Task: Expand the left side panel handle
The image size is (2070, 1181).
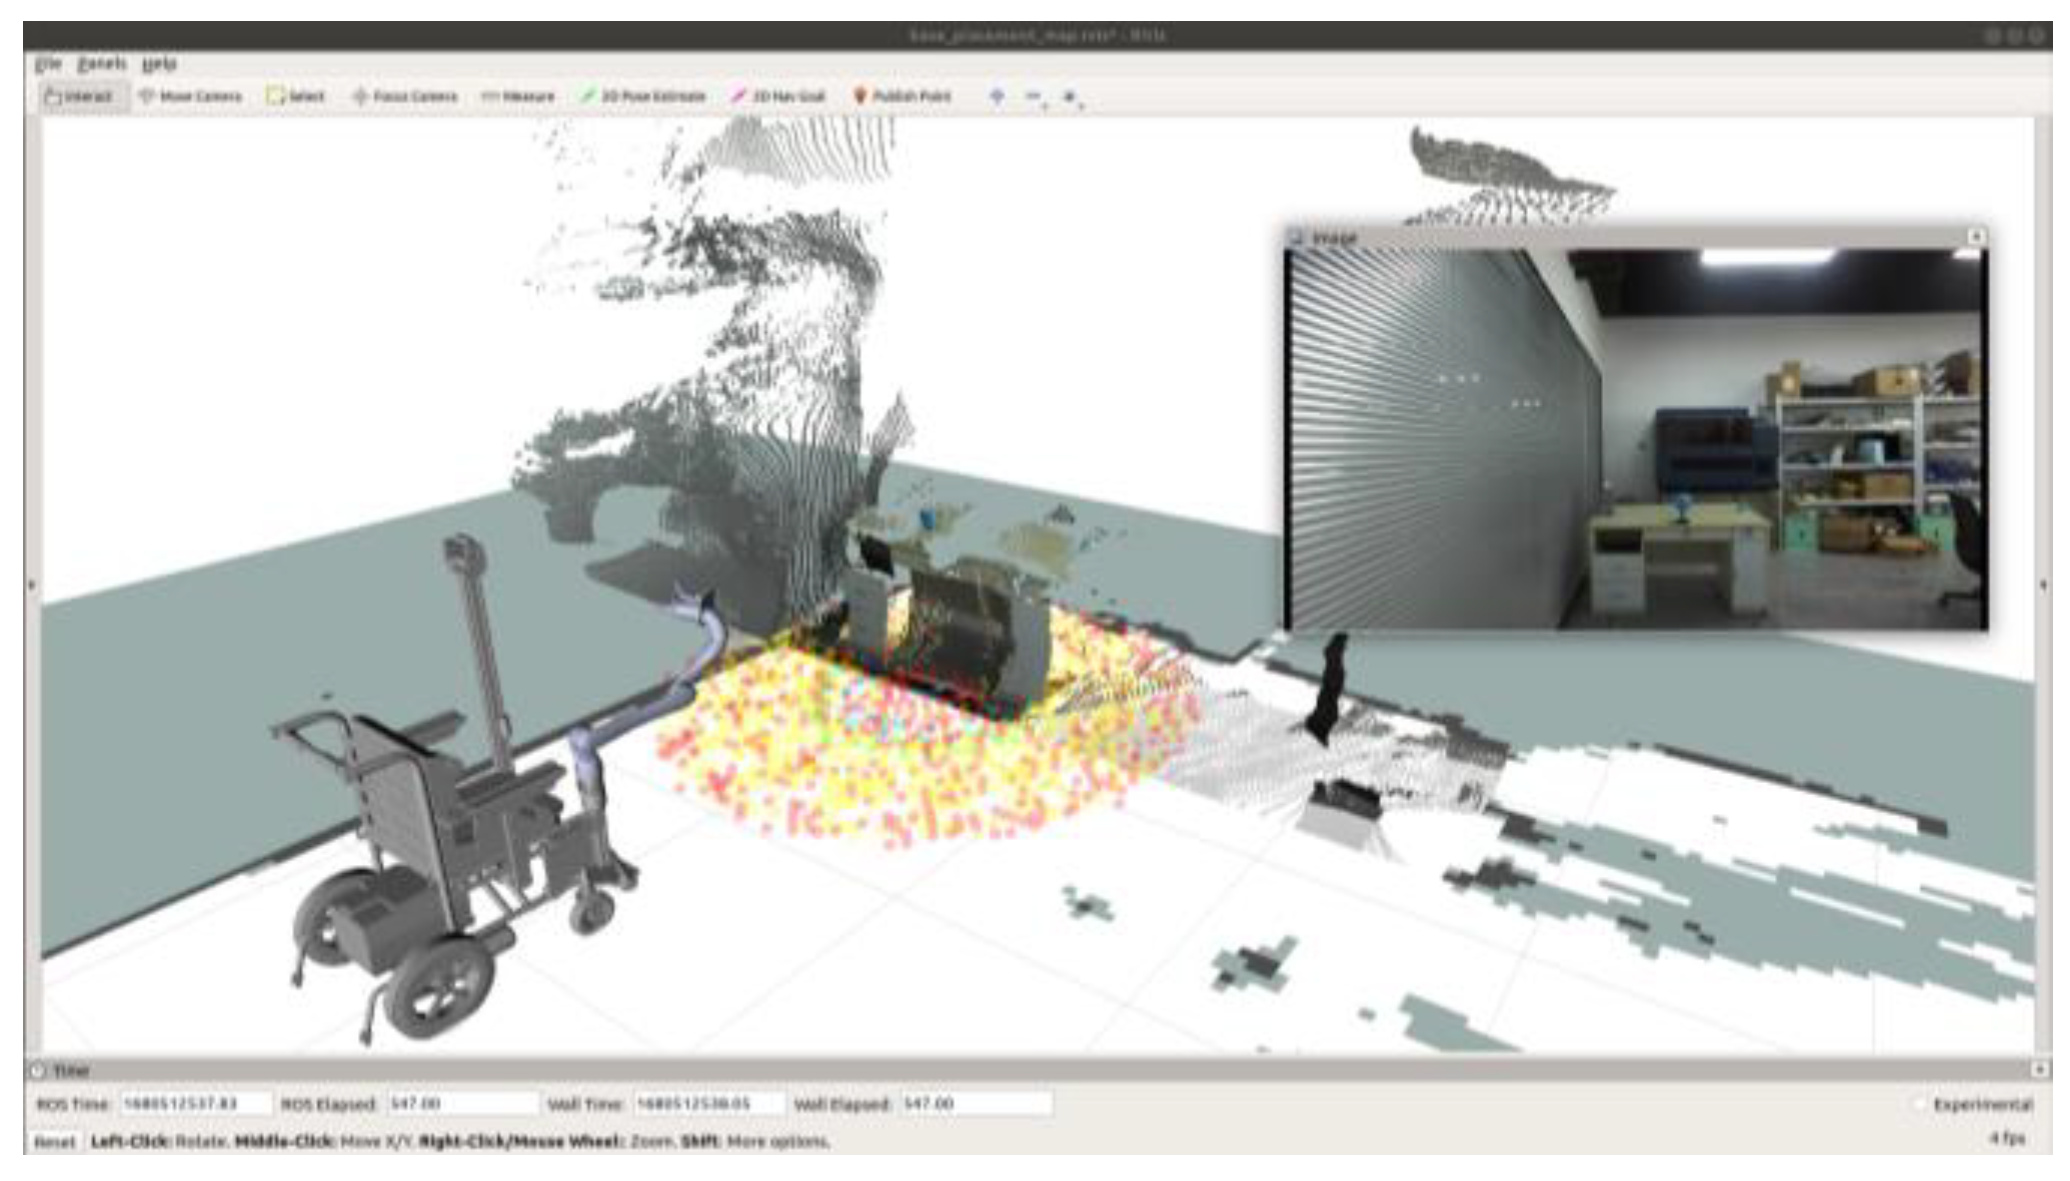Action: 31,585
